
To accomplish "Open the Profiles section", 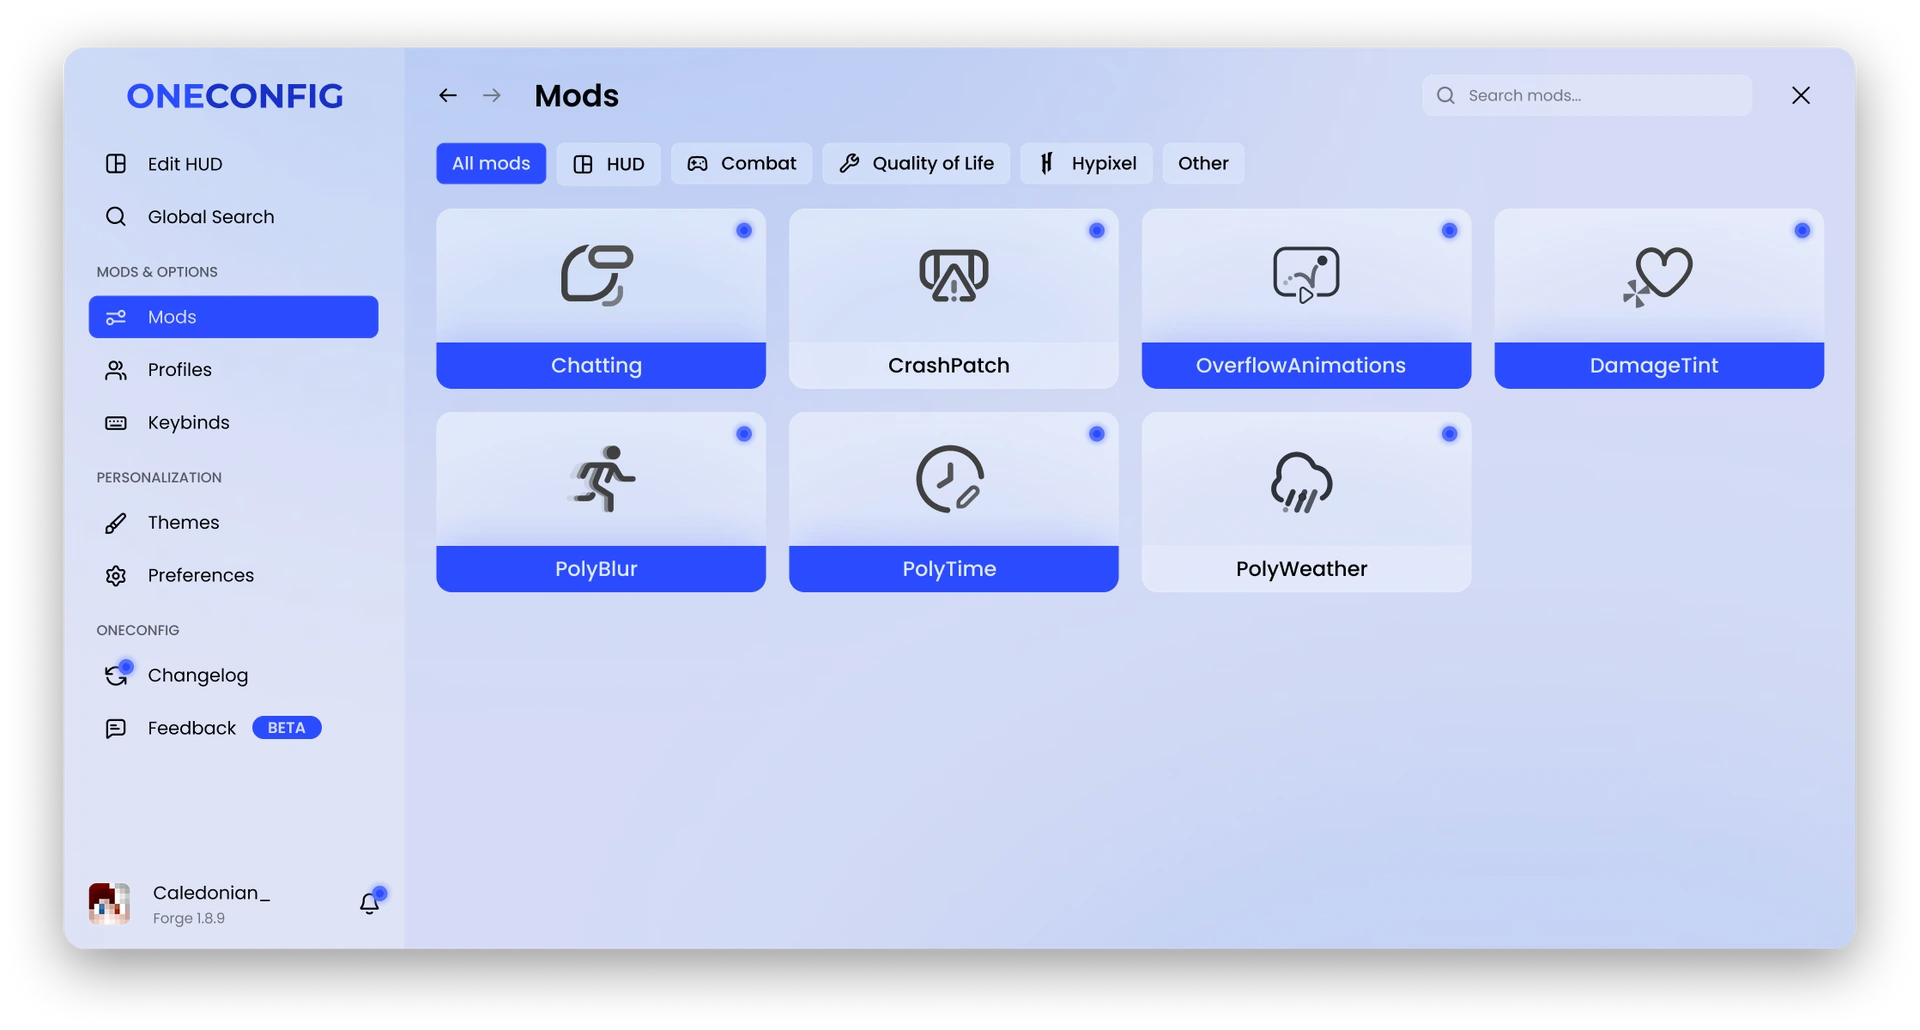I will (233, 370).
